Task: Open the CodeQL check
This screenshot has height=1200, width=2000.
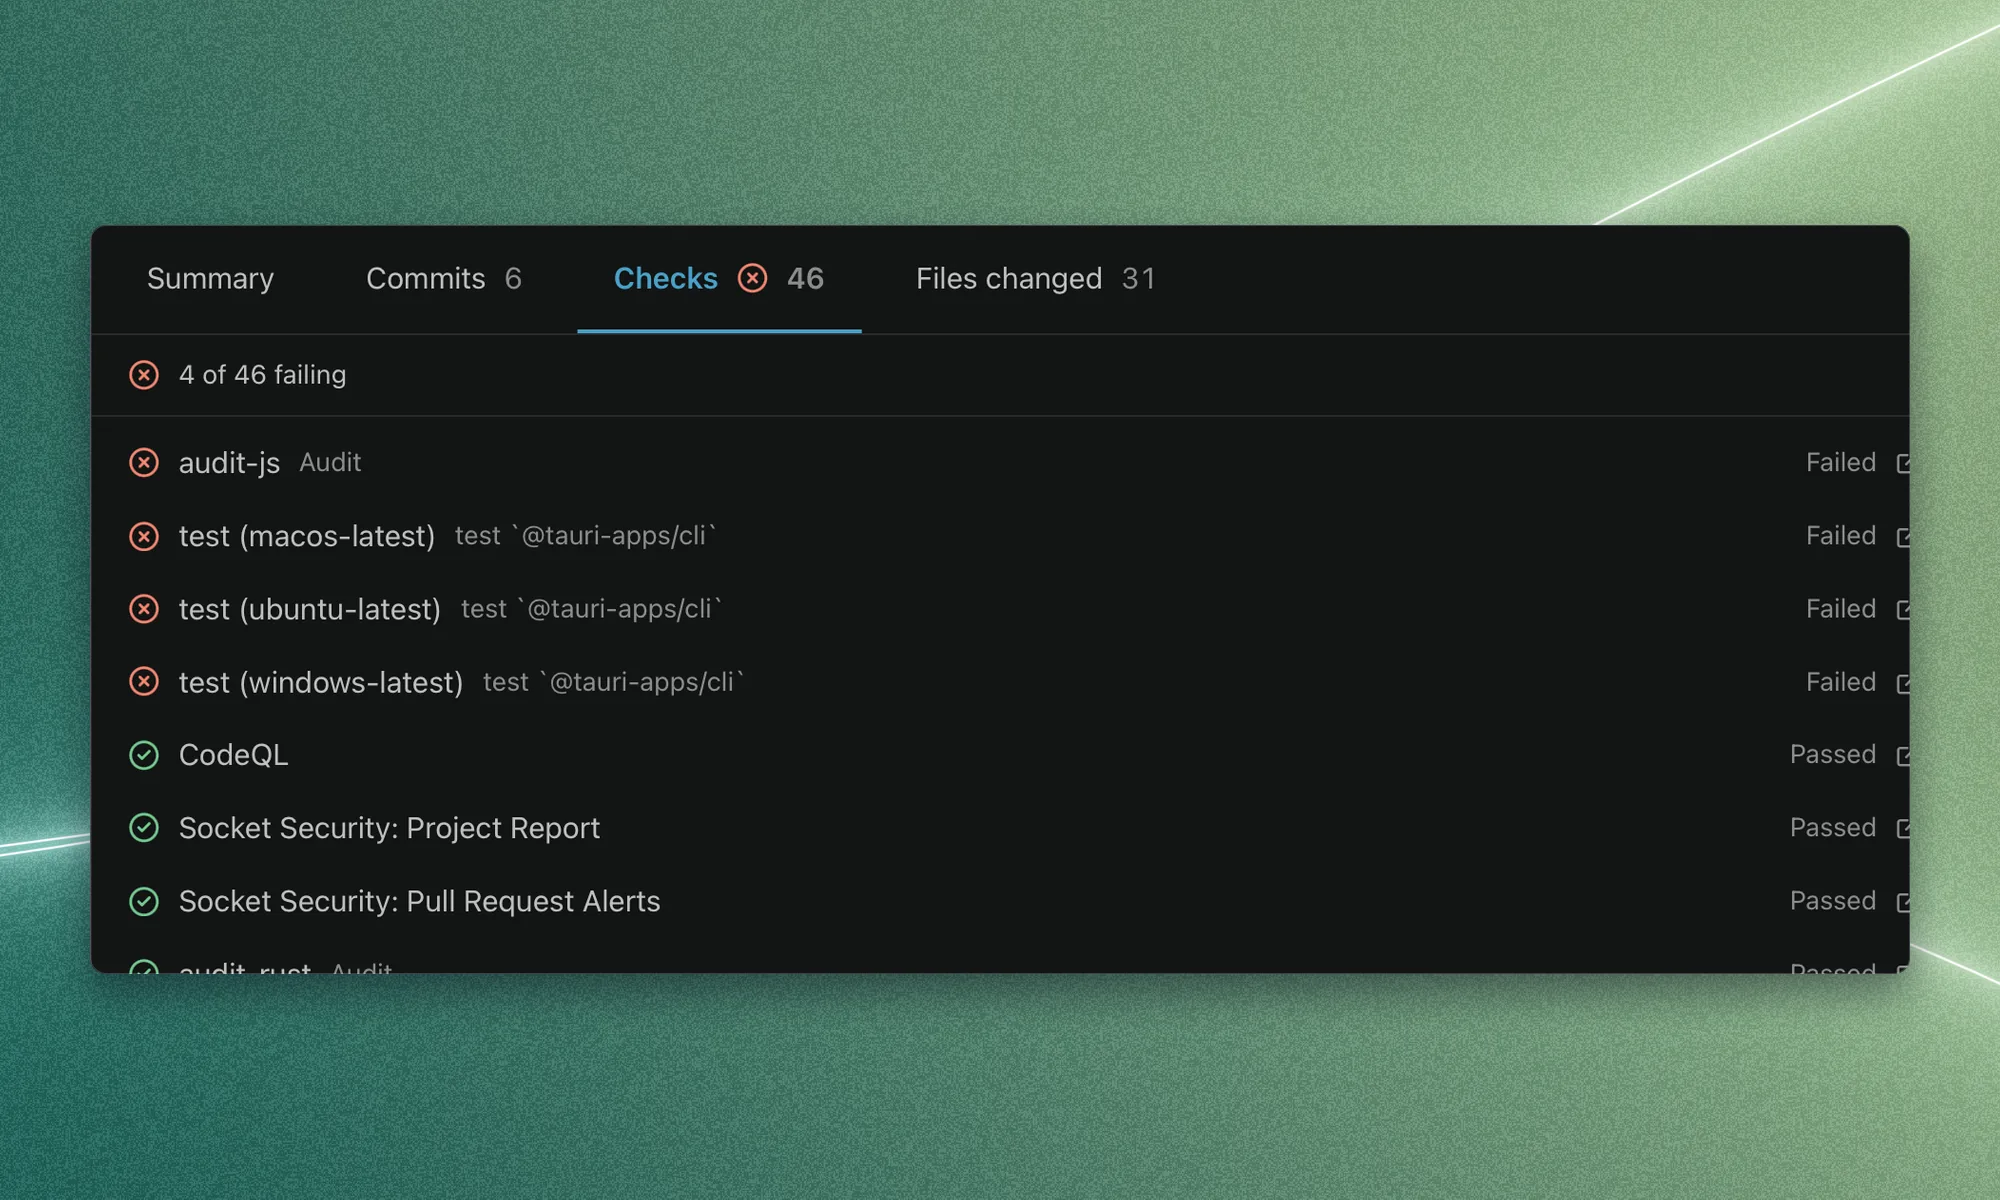Action: 233,755
